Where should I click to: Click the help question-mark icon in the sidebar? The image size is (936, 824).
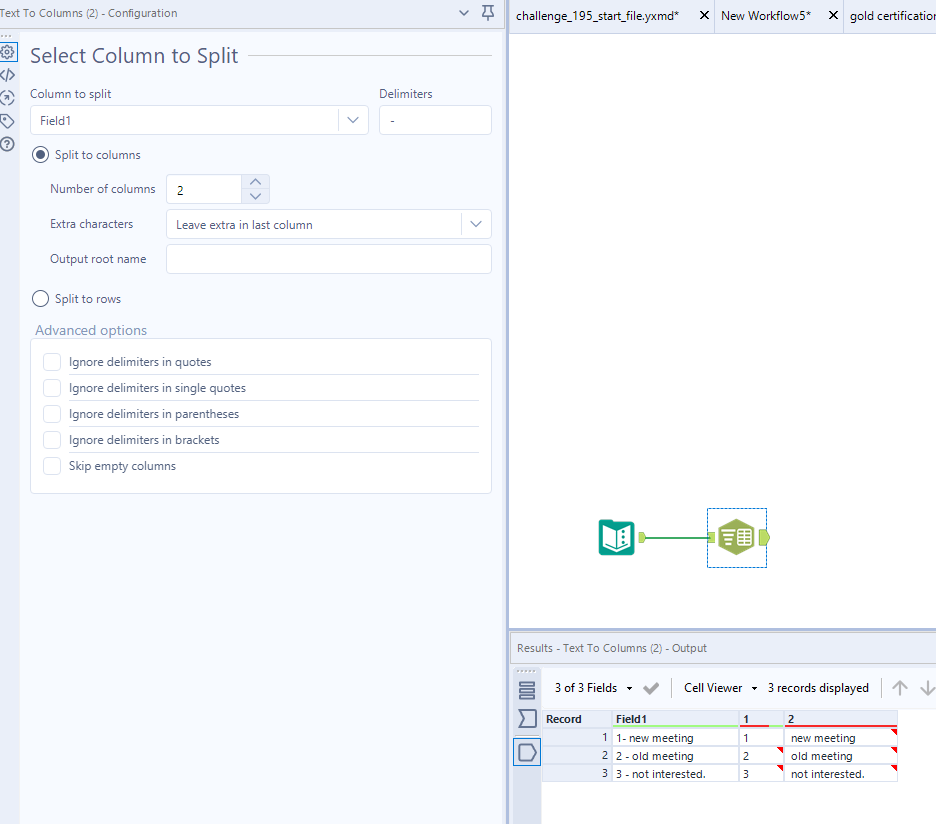(9, 143)
